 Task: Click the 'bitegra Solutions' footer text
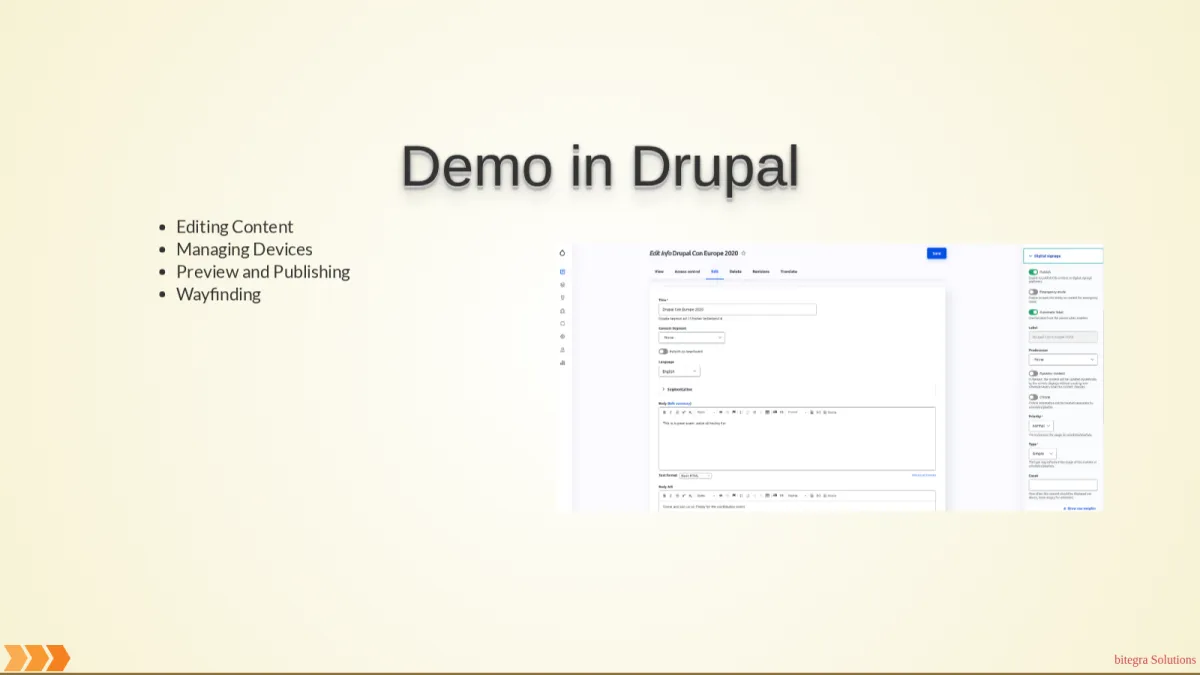coord(1155,660)
